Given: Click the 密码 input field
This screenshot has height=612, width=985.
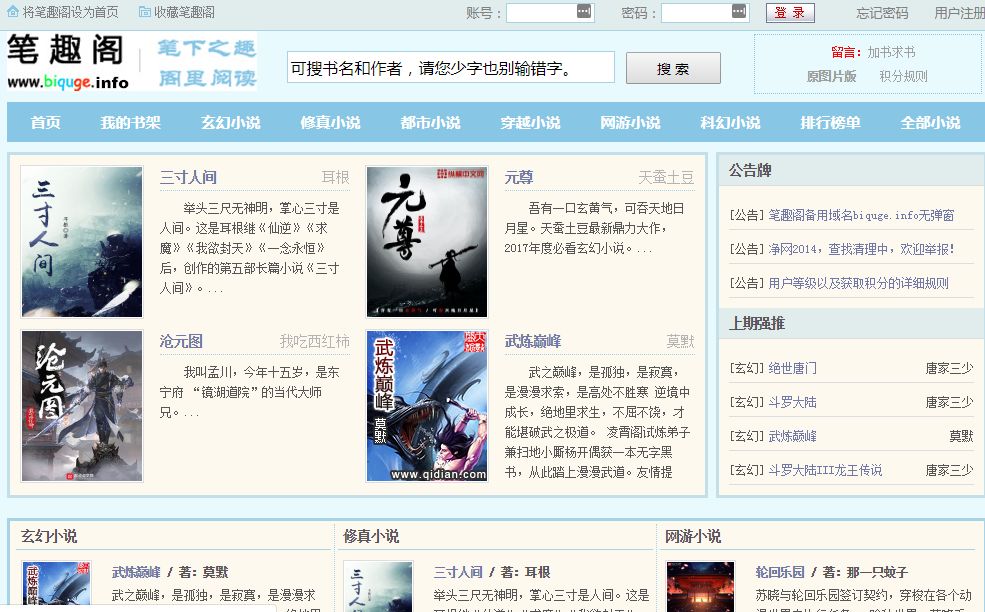Looking at the screenshot, I should 705,13.
